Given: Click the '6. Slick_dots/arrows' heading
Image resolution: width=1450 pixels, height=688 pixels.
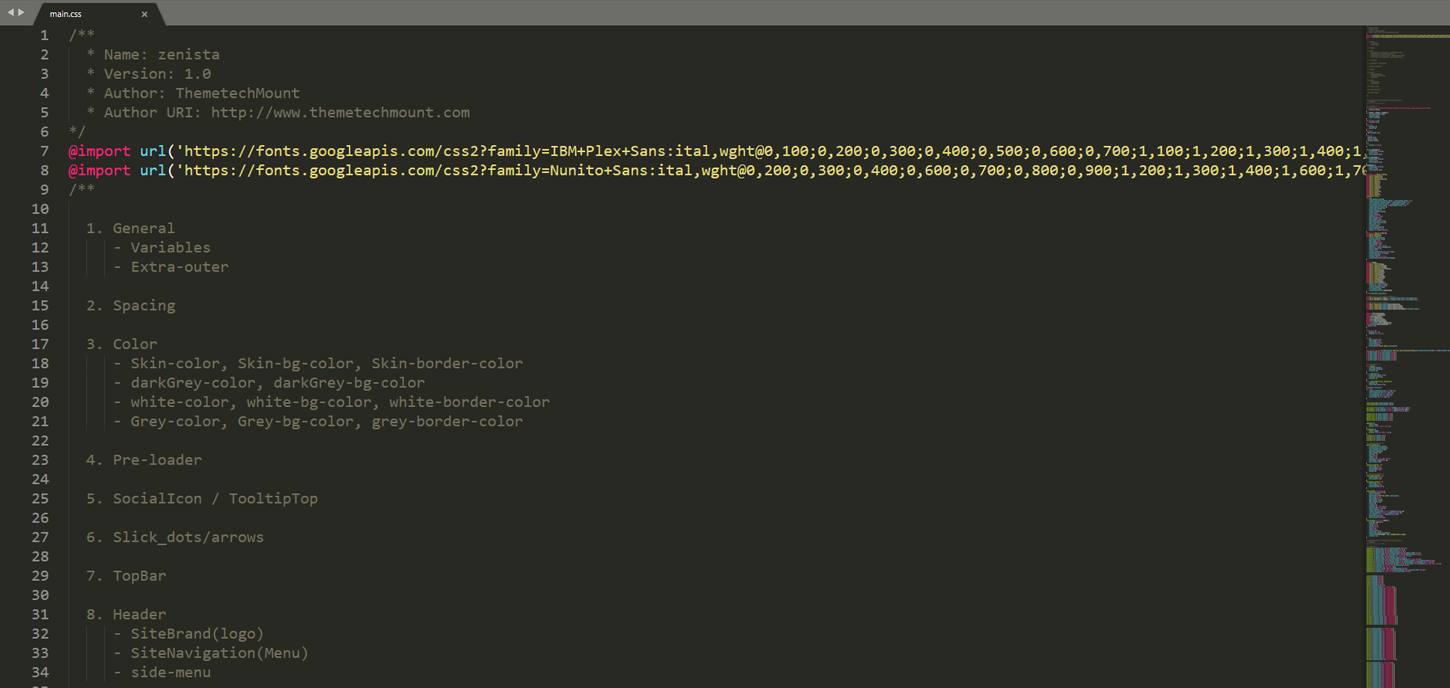Looking at the screenshot, I should tap(175, 537).
